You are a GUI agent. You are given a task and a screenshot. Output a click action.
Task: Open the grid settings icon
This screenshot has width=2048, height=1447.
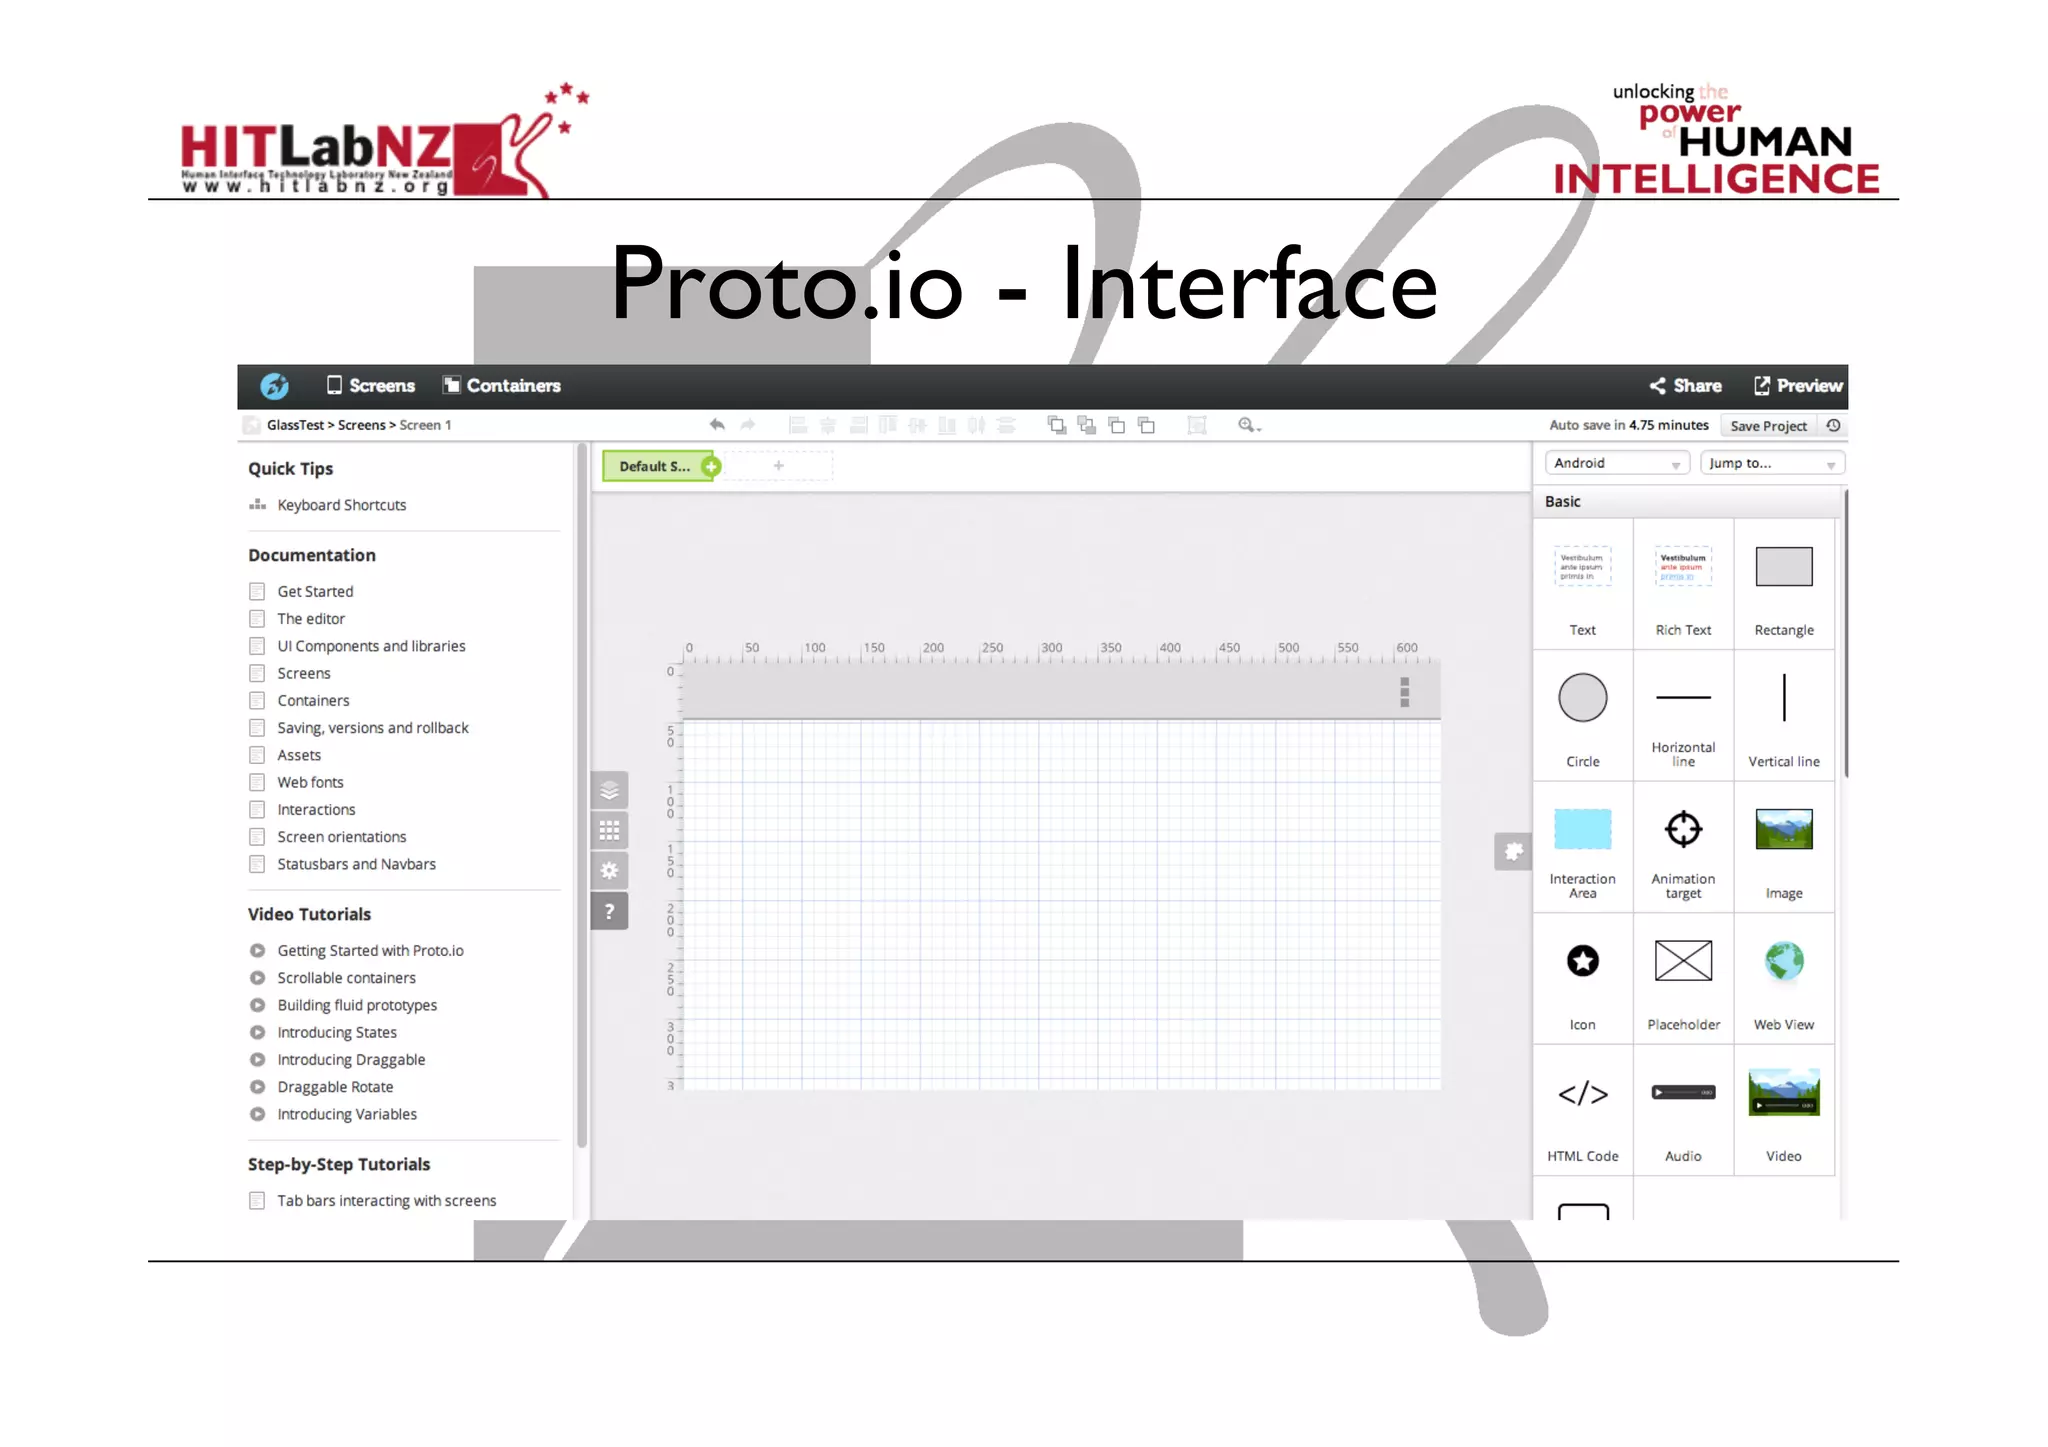pyautogui.click(x=609, y=831)
